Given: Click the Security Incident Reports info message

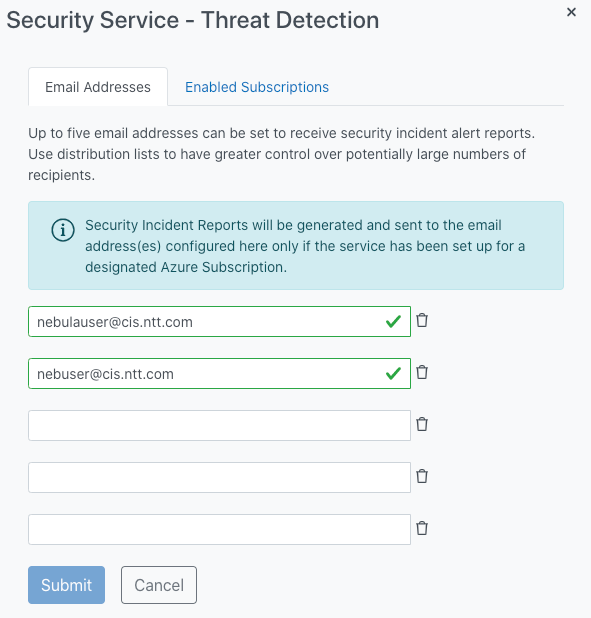Looking at the screenshot, I should (x=305, y=246).
